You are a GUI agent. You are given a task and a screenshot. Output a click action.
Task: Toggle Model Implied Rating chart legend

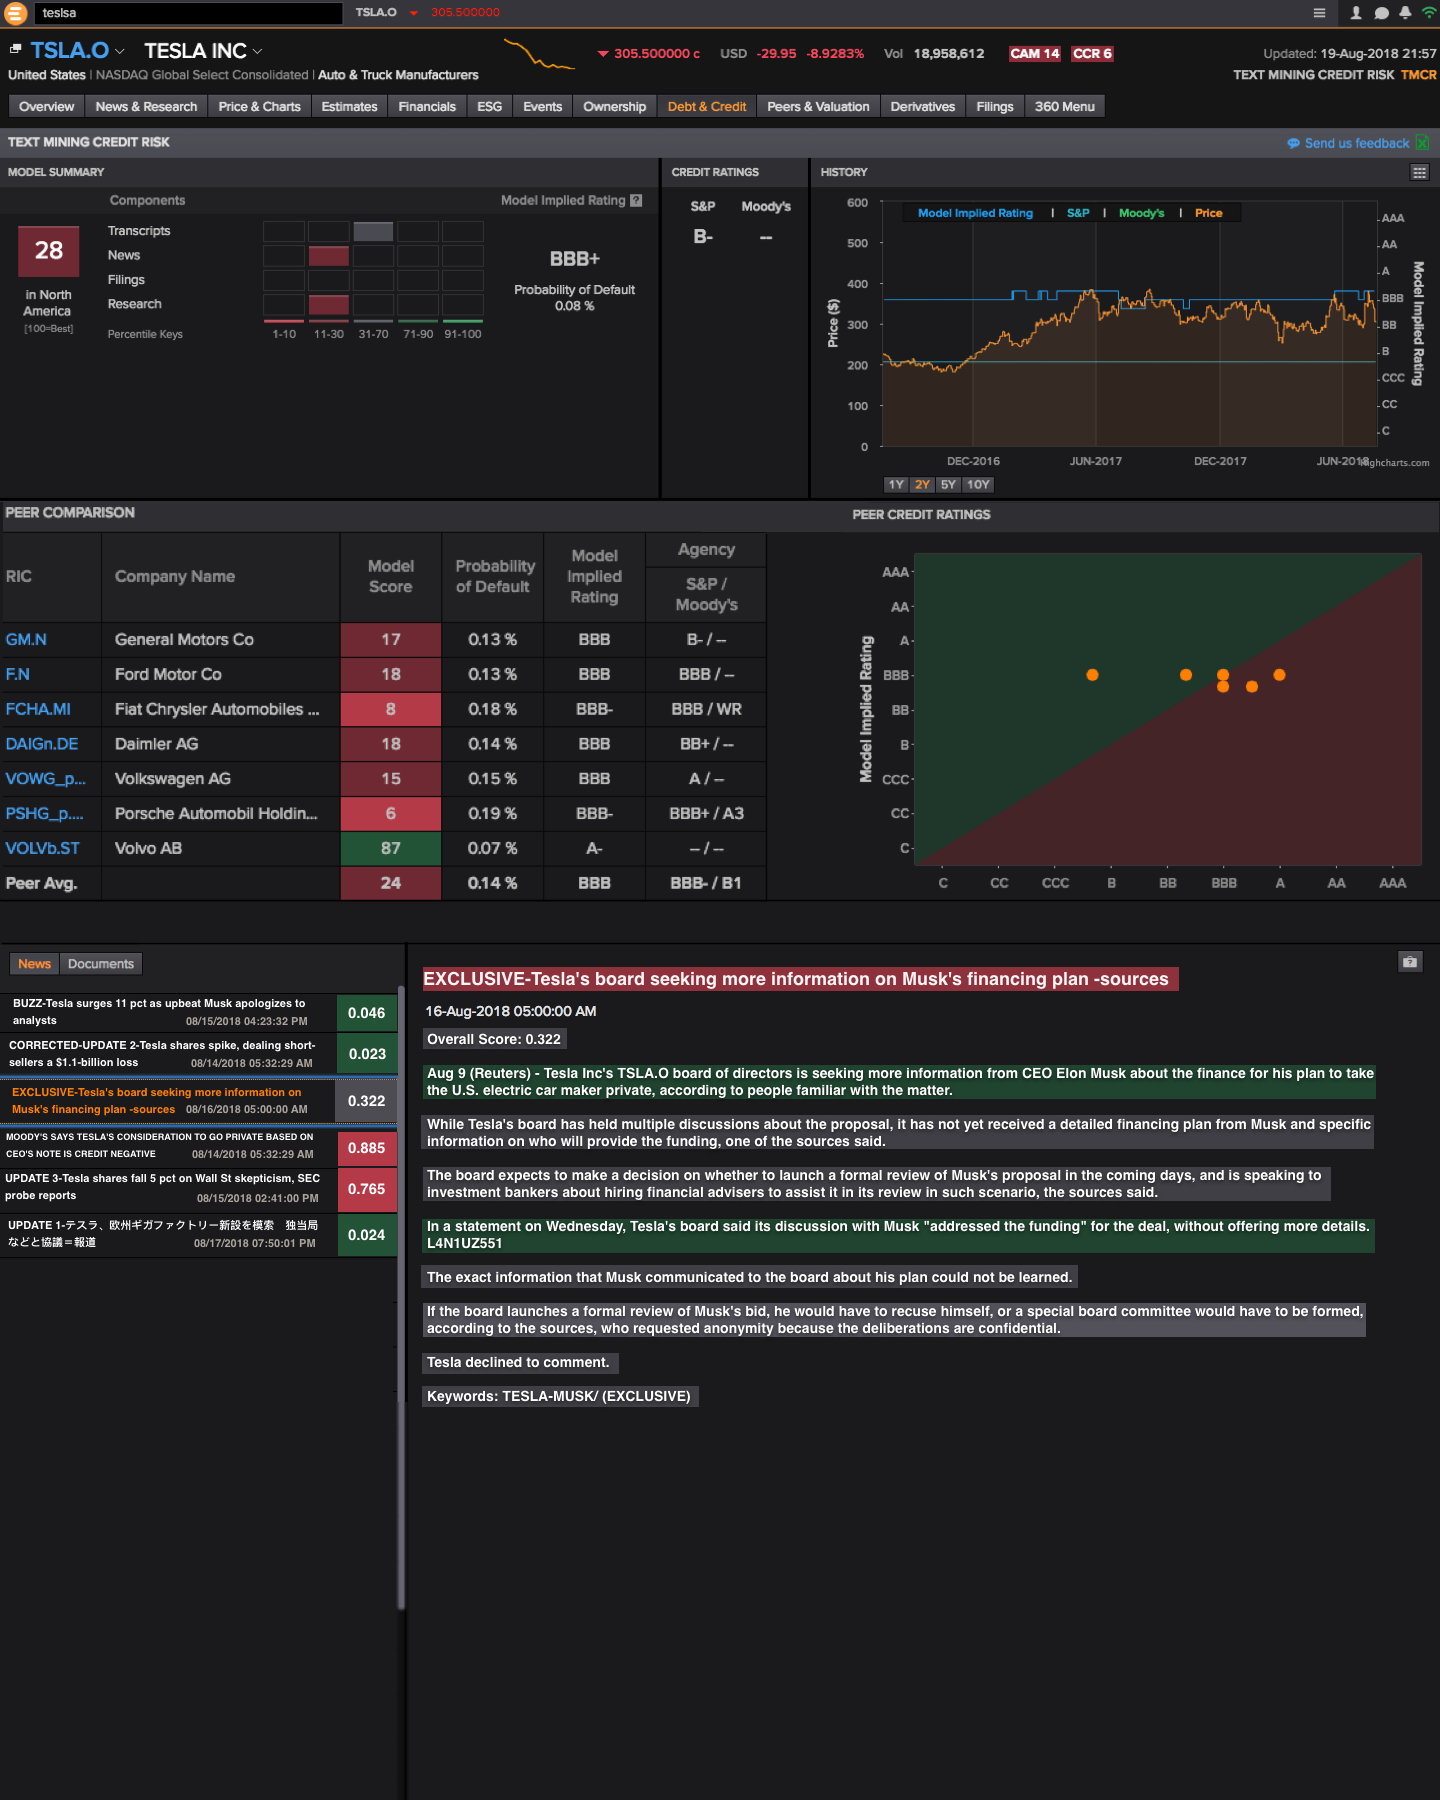click(x=975, y=213)
